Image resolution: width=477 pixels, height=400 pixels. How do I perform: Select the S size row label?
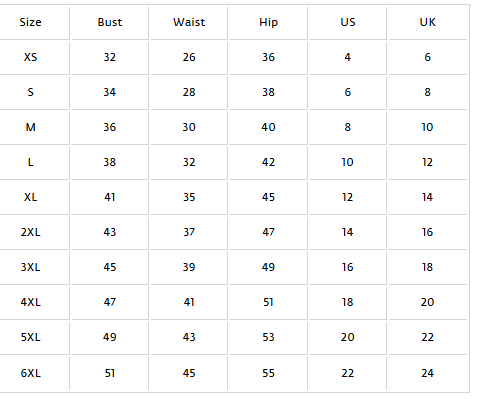[30, 92]
